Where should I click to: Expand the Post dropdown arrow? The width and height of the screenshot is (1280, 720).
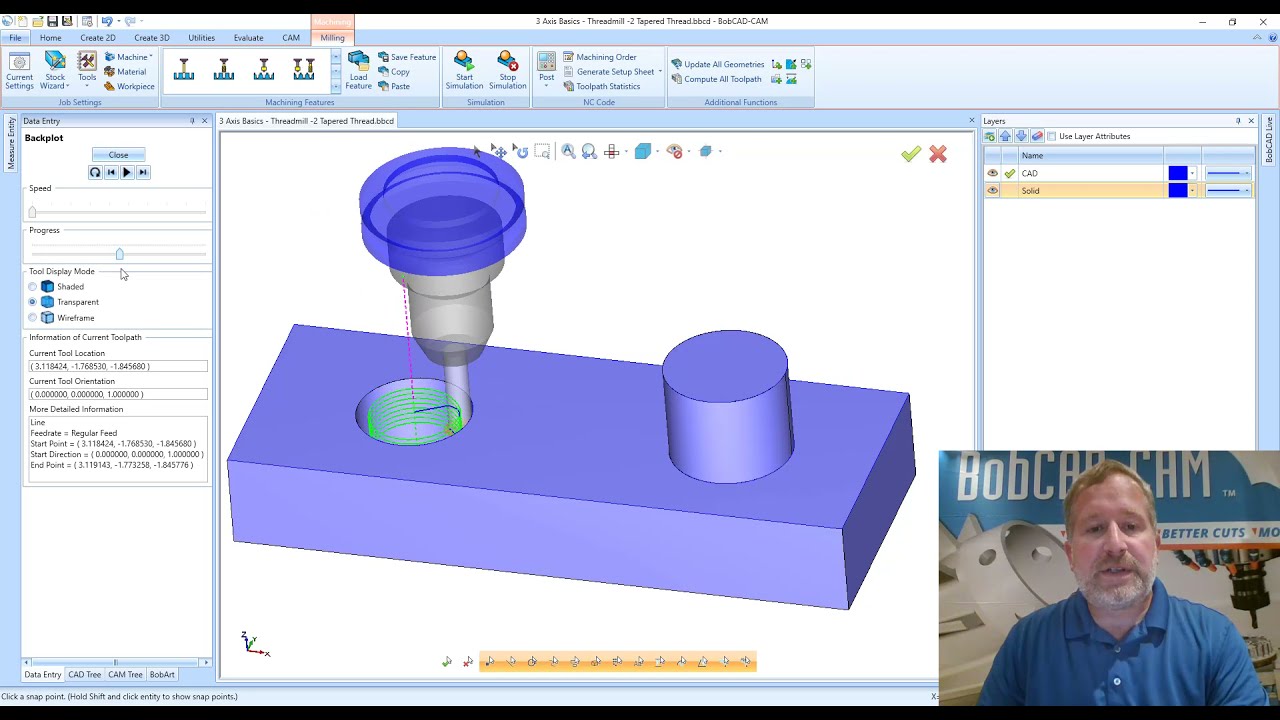[546, 86]
